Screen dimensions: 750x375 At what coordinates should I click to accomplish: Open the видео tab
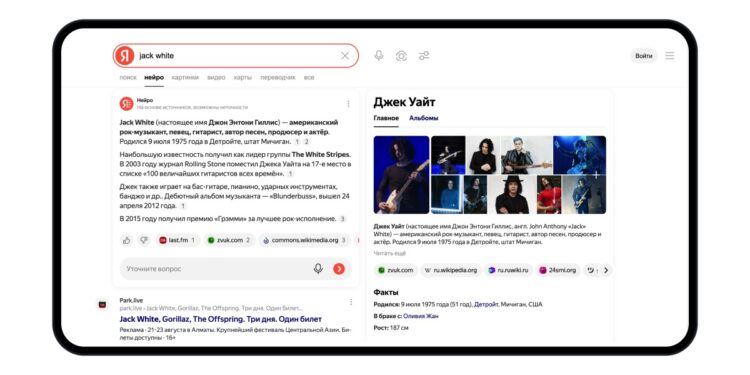216,77
